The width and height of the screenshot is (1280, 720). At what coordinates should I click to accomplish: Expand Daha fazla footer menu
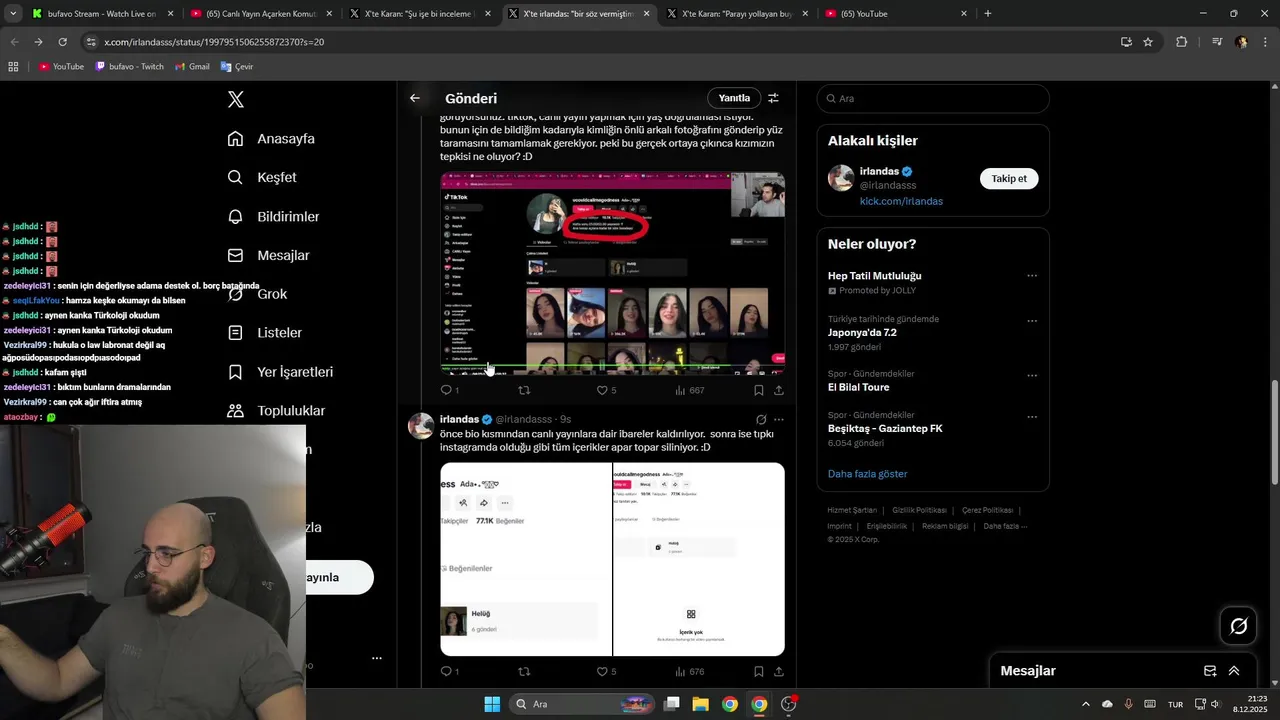point(1005,526)
